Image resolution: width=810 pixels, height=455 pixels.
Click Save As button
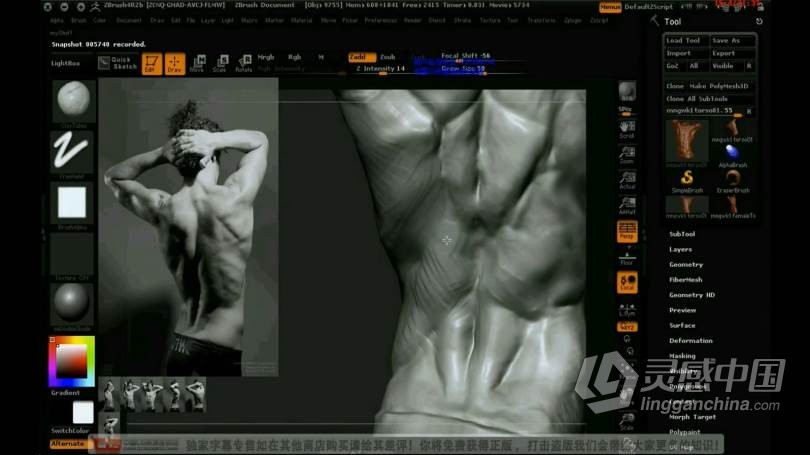(x=733, y=41)
